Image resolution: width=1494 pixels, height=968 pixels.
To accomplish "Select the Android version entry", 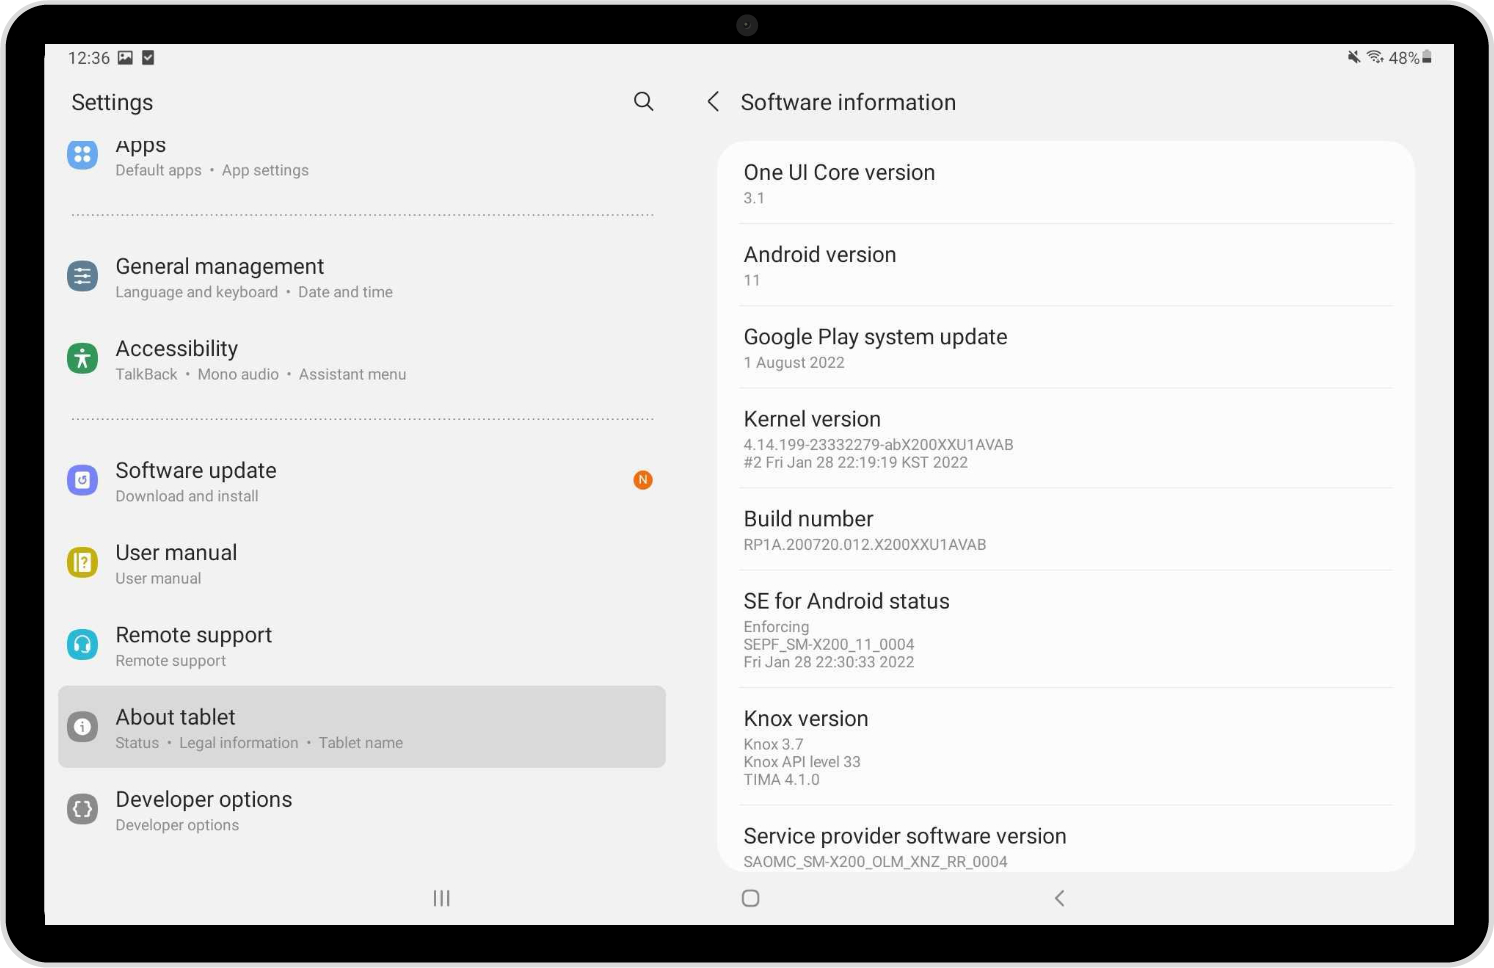I will coord(1065,266).
